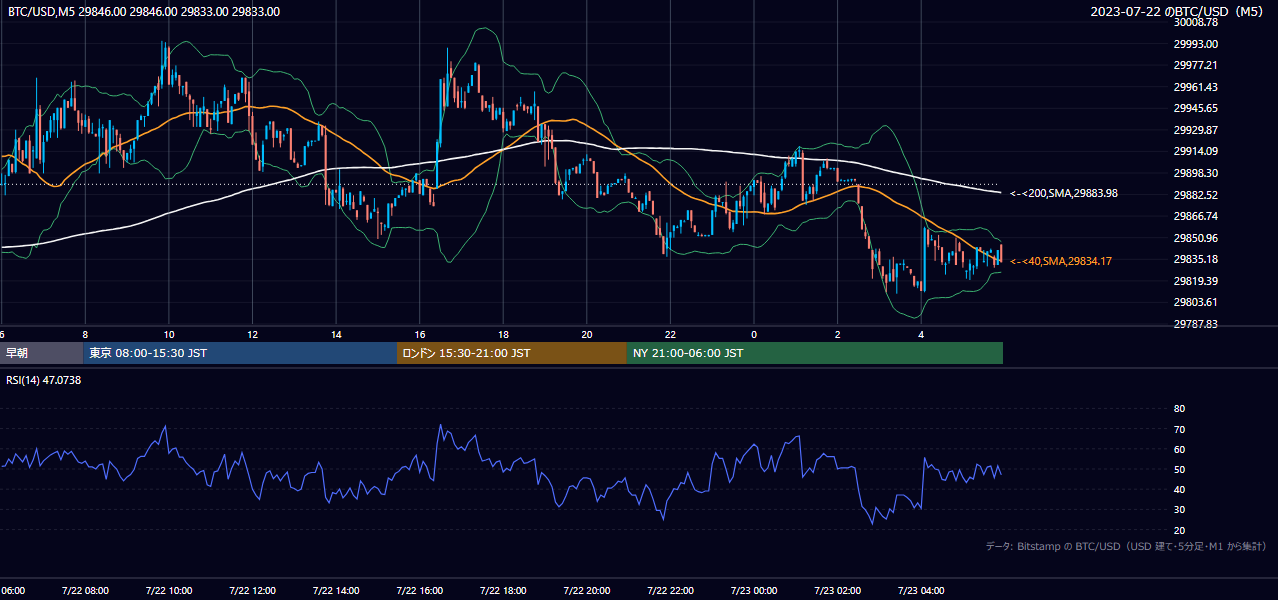Select the 早朝 session bar
Image resolution: width=1278 pixels, height=600 pixels.
(41, 353)
